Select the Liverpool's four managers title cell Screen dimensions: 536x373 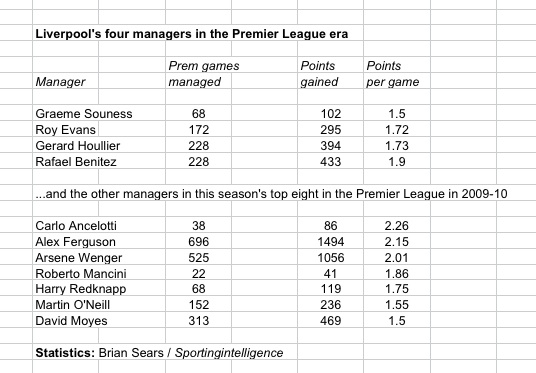coord(192,34)
